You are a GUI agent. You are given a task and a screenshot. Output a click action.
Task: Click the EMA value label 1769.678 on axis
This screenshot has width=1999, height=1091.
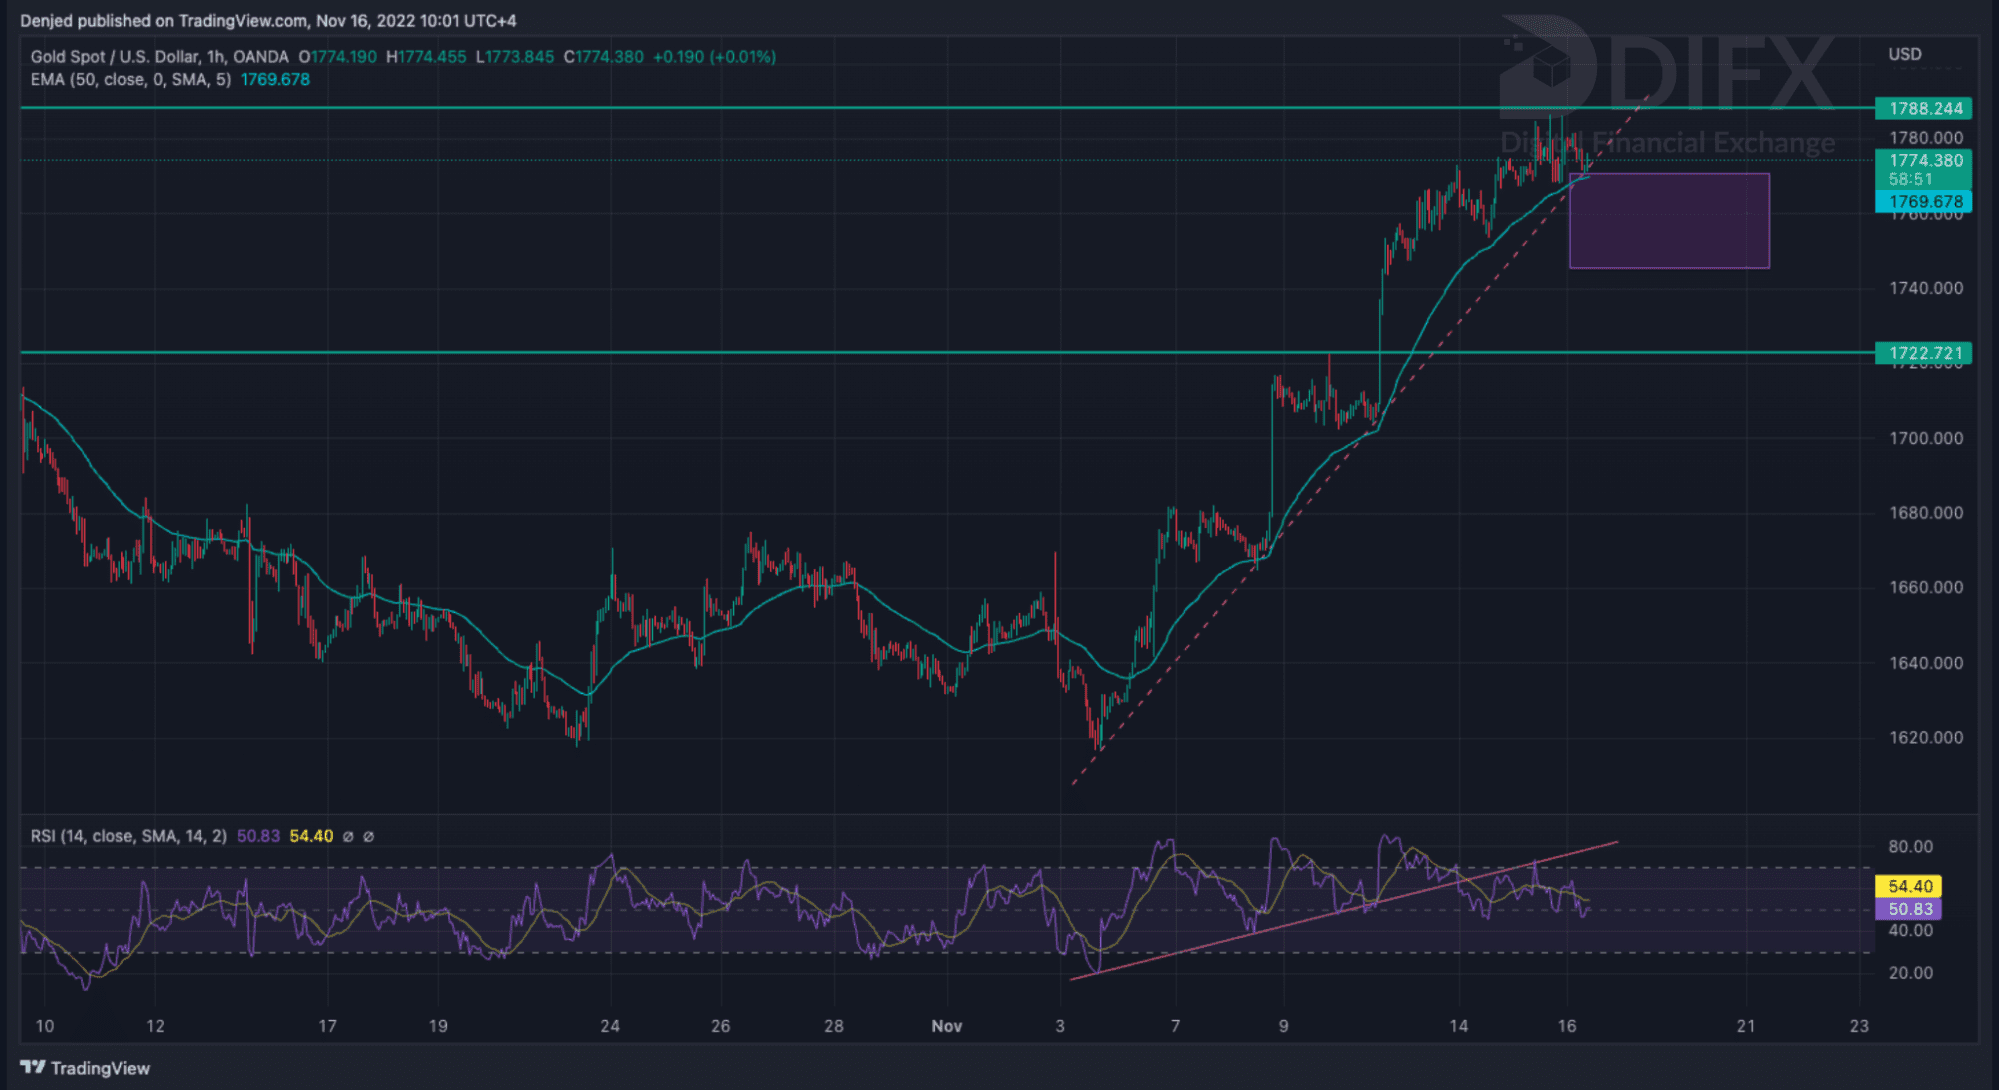coord(1924,201)
